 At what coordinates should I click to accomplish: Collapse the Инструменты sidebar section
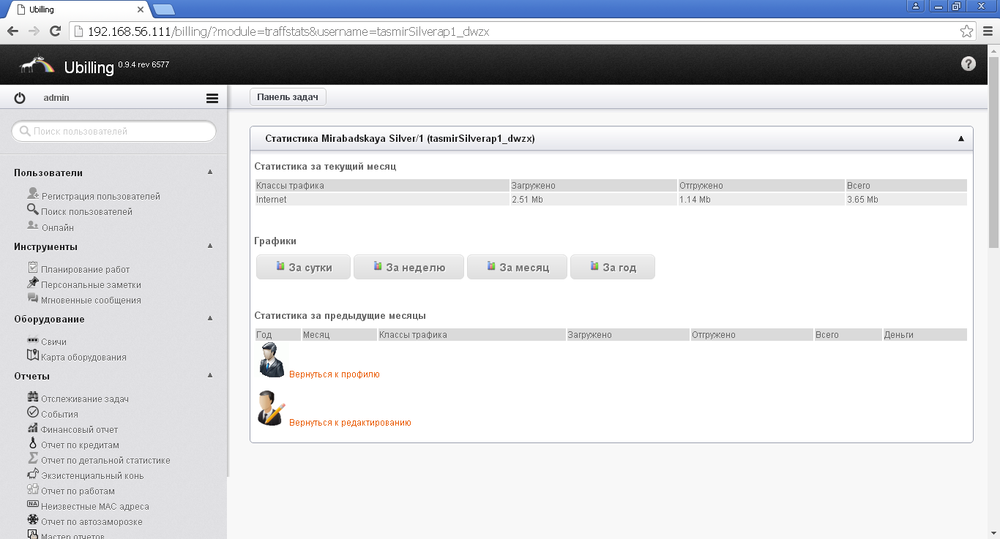[210, 246]
